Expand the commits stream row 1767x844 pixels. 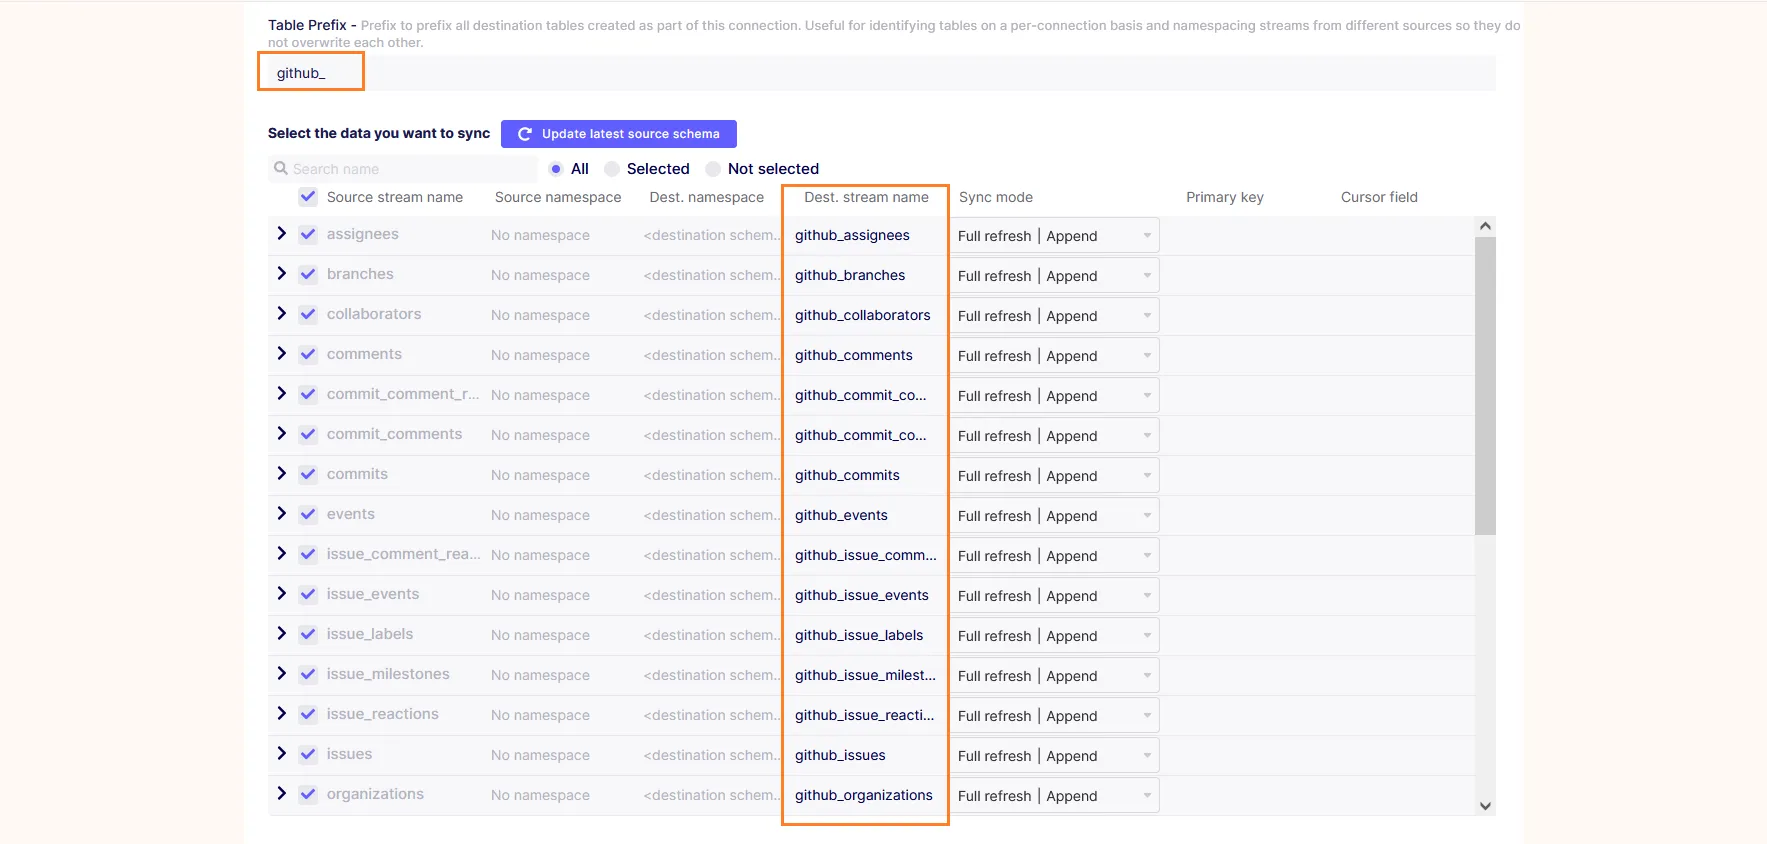(x=281, y=473)
